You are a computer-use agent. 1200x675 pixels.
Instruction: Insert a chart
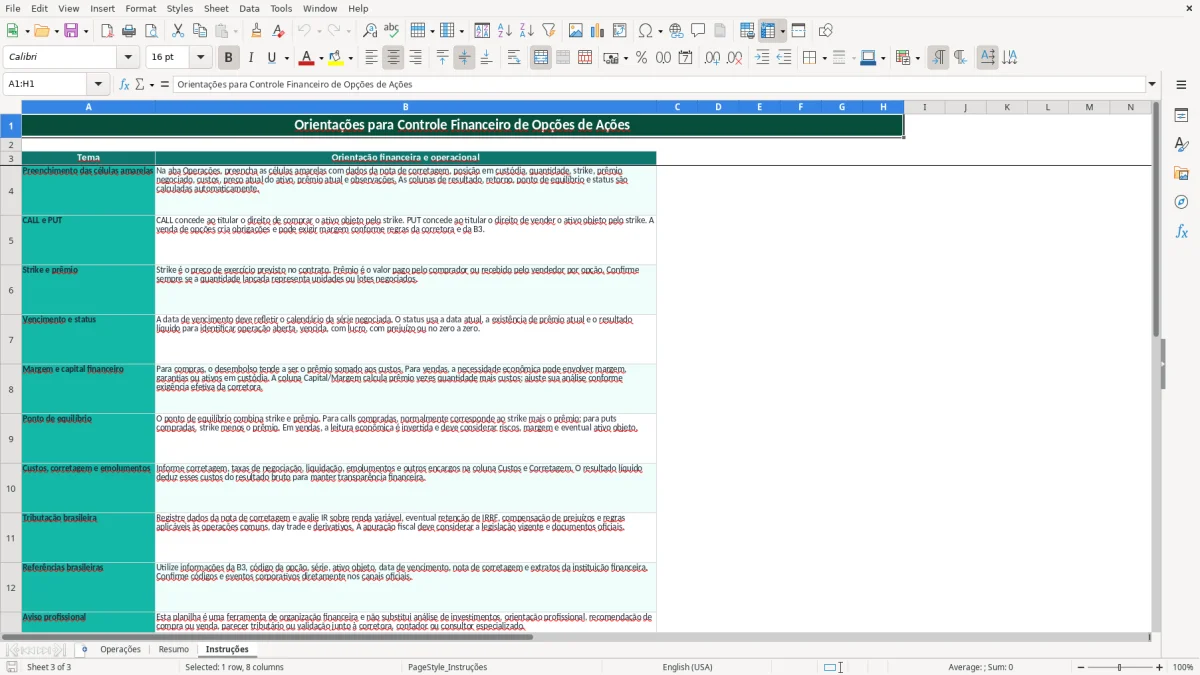[598, 31]
